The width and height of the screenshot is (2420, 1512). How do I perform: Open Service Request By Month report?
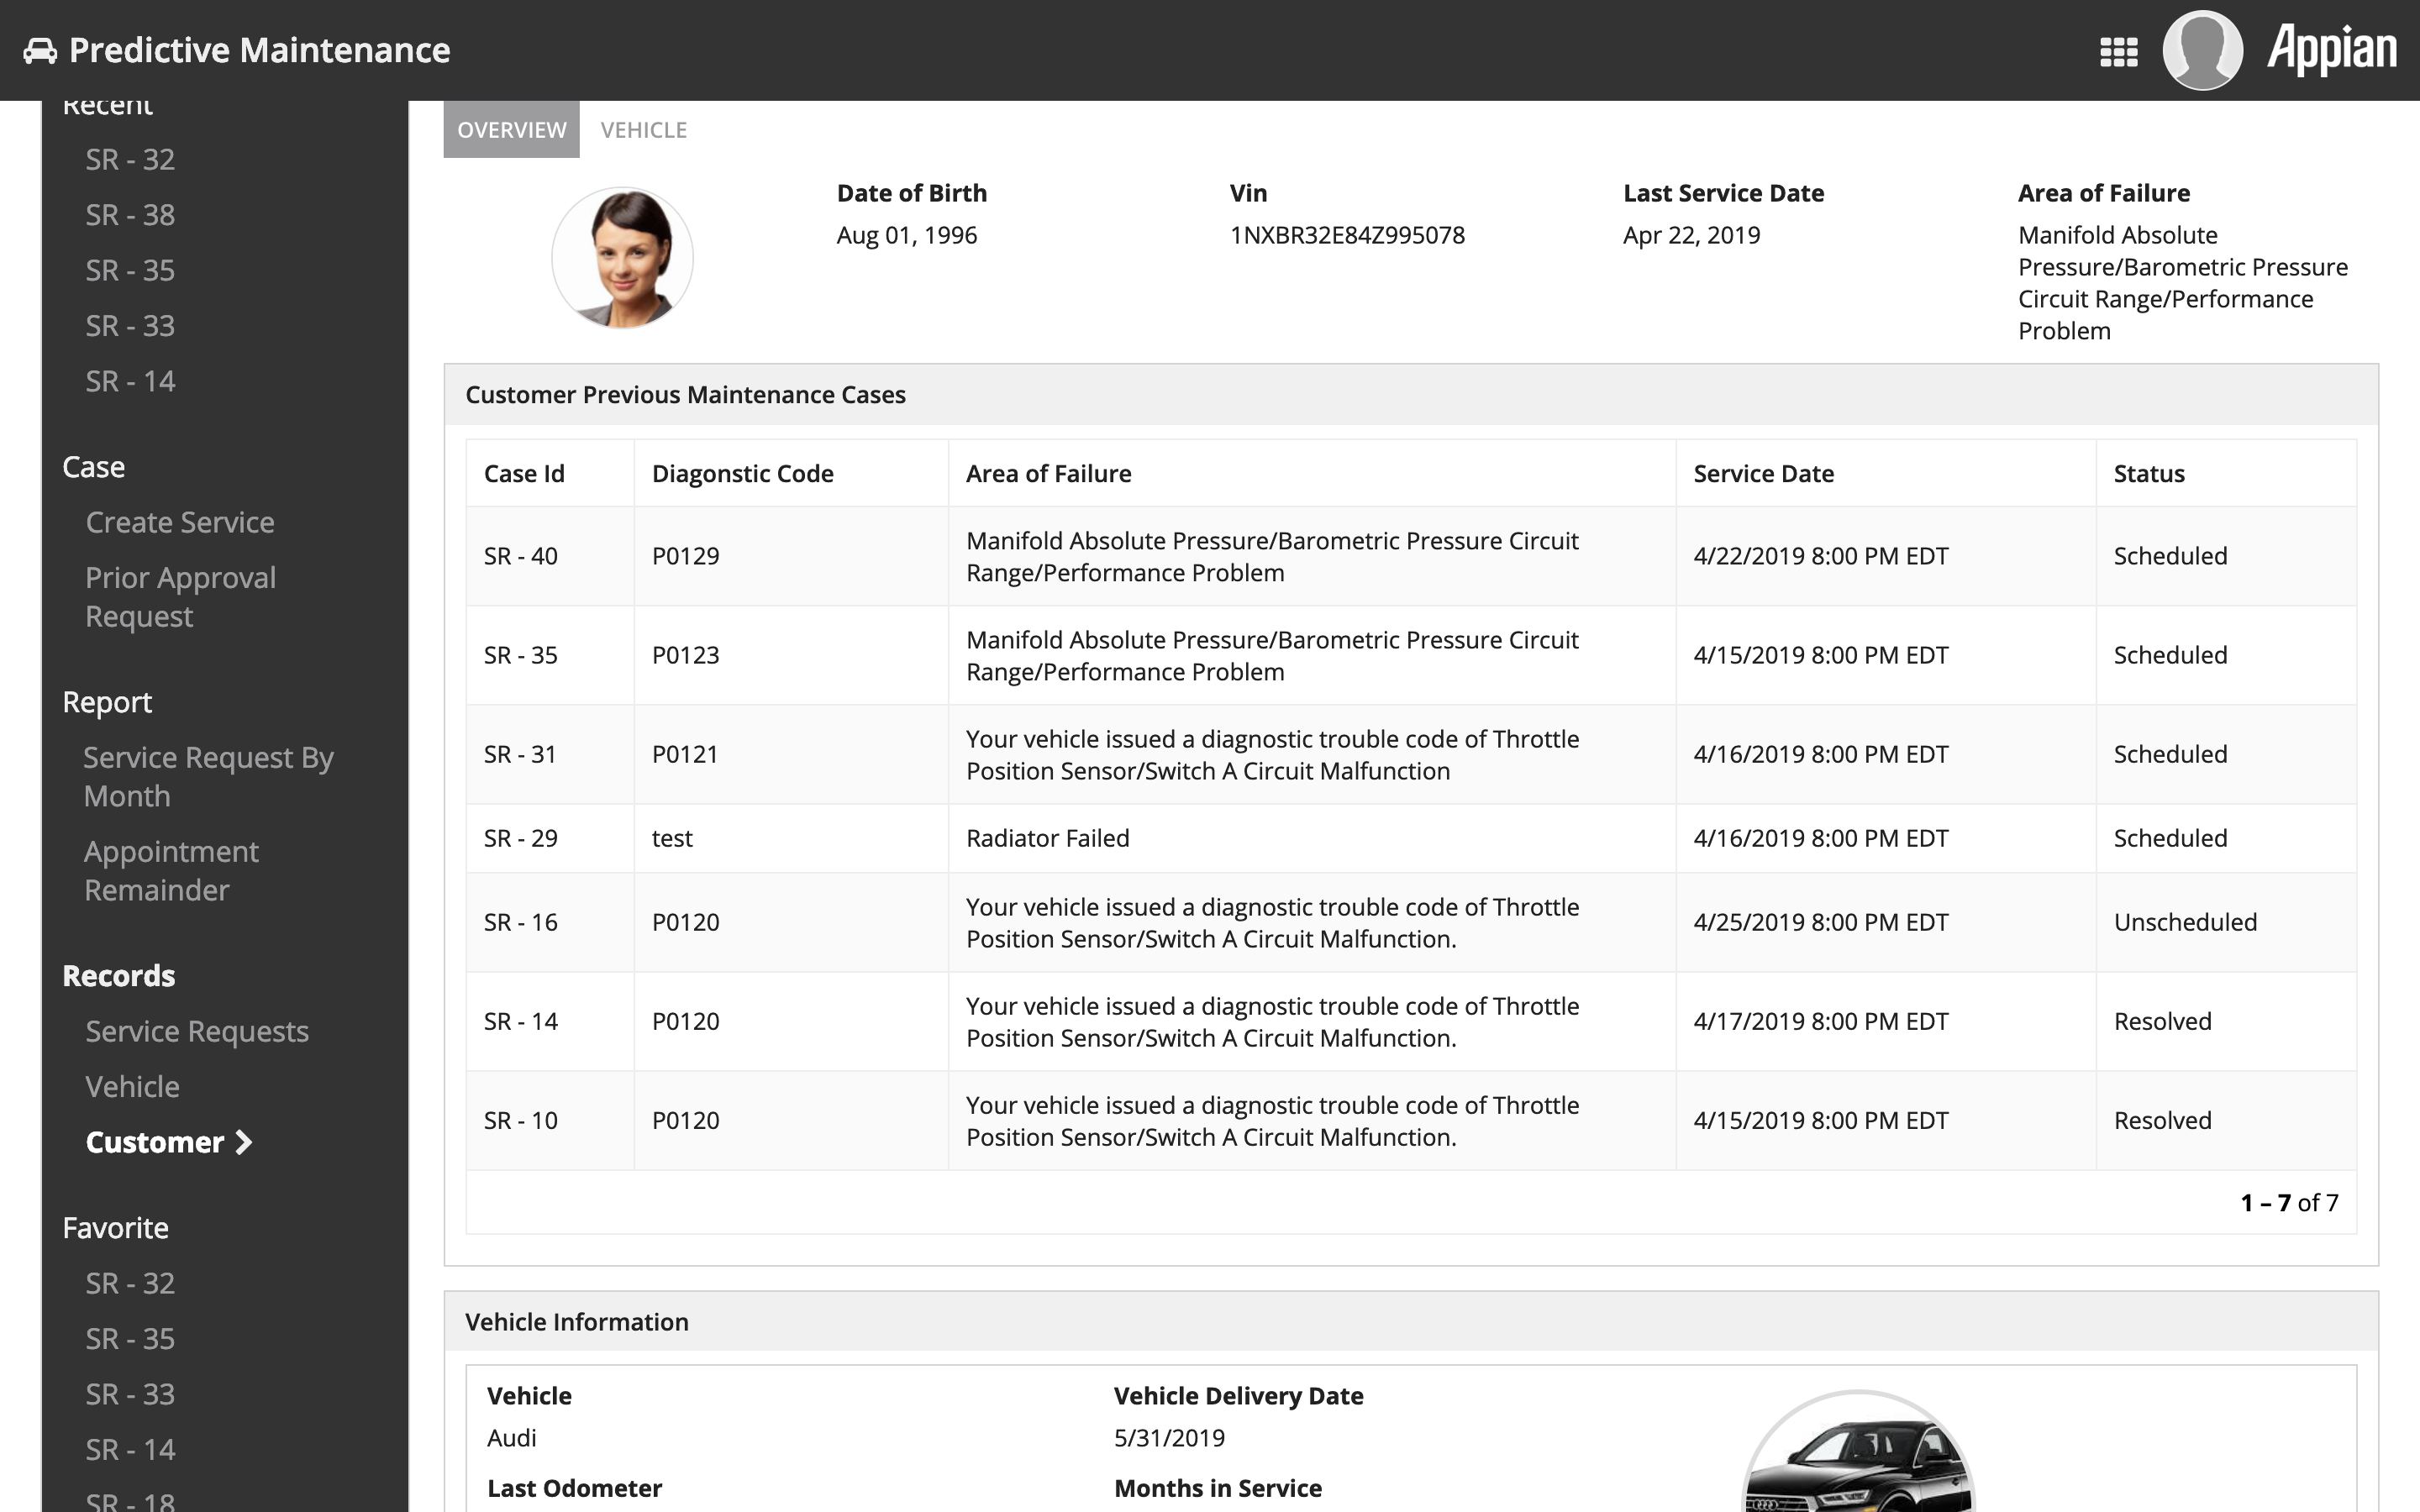(x=208, y=776)
